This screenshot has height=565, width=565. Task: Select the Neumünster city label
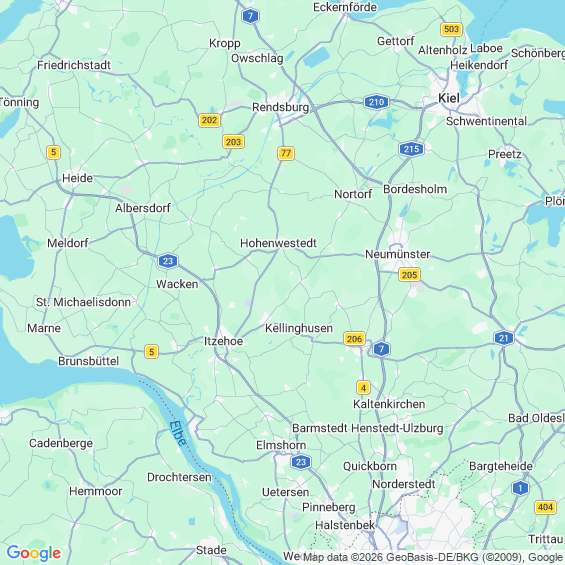point(397,254)
